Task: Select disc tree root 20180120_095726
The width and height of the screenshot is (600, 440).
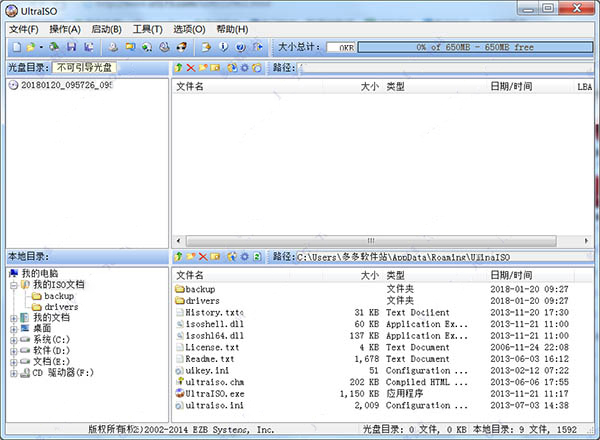Action: coord(66,85)
